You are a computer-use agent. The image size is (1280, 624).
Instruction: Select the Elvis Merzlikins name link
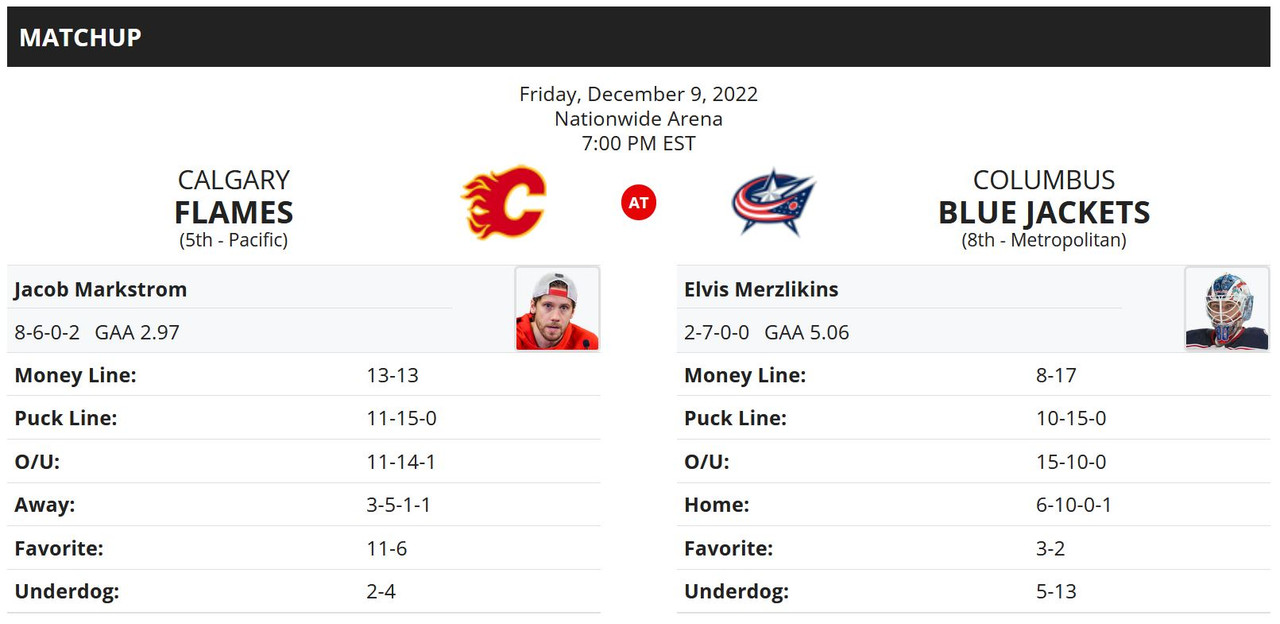point(761,289)
